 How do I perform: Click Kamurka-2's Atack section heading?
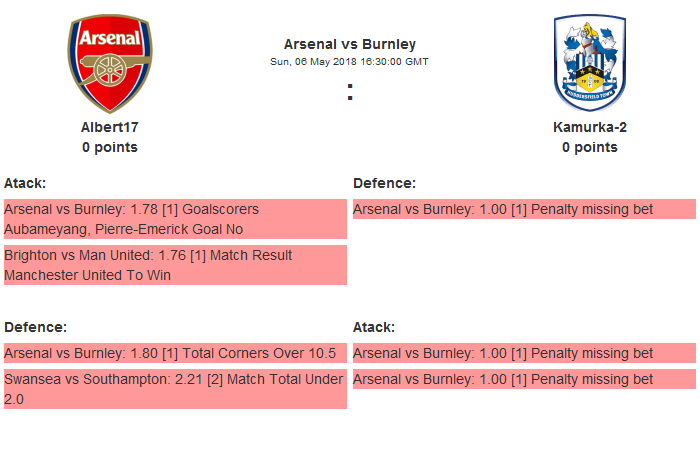point(374,327)
